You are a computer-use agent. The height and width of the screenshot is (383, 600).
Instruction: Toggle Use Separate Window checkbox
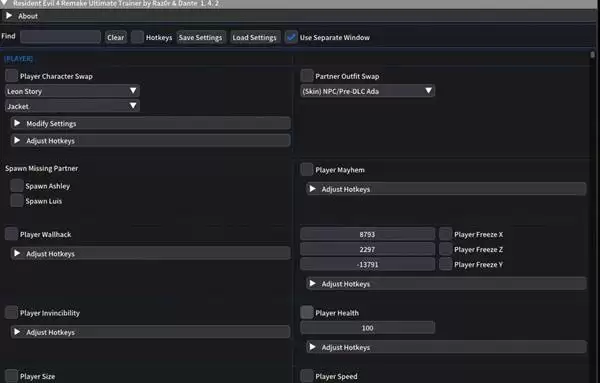pyautogui.click(x=291, y=37)
